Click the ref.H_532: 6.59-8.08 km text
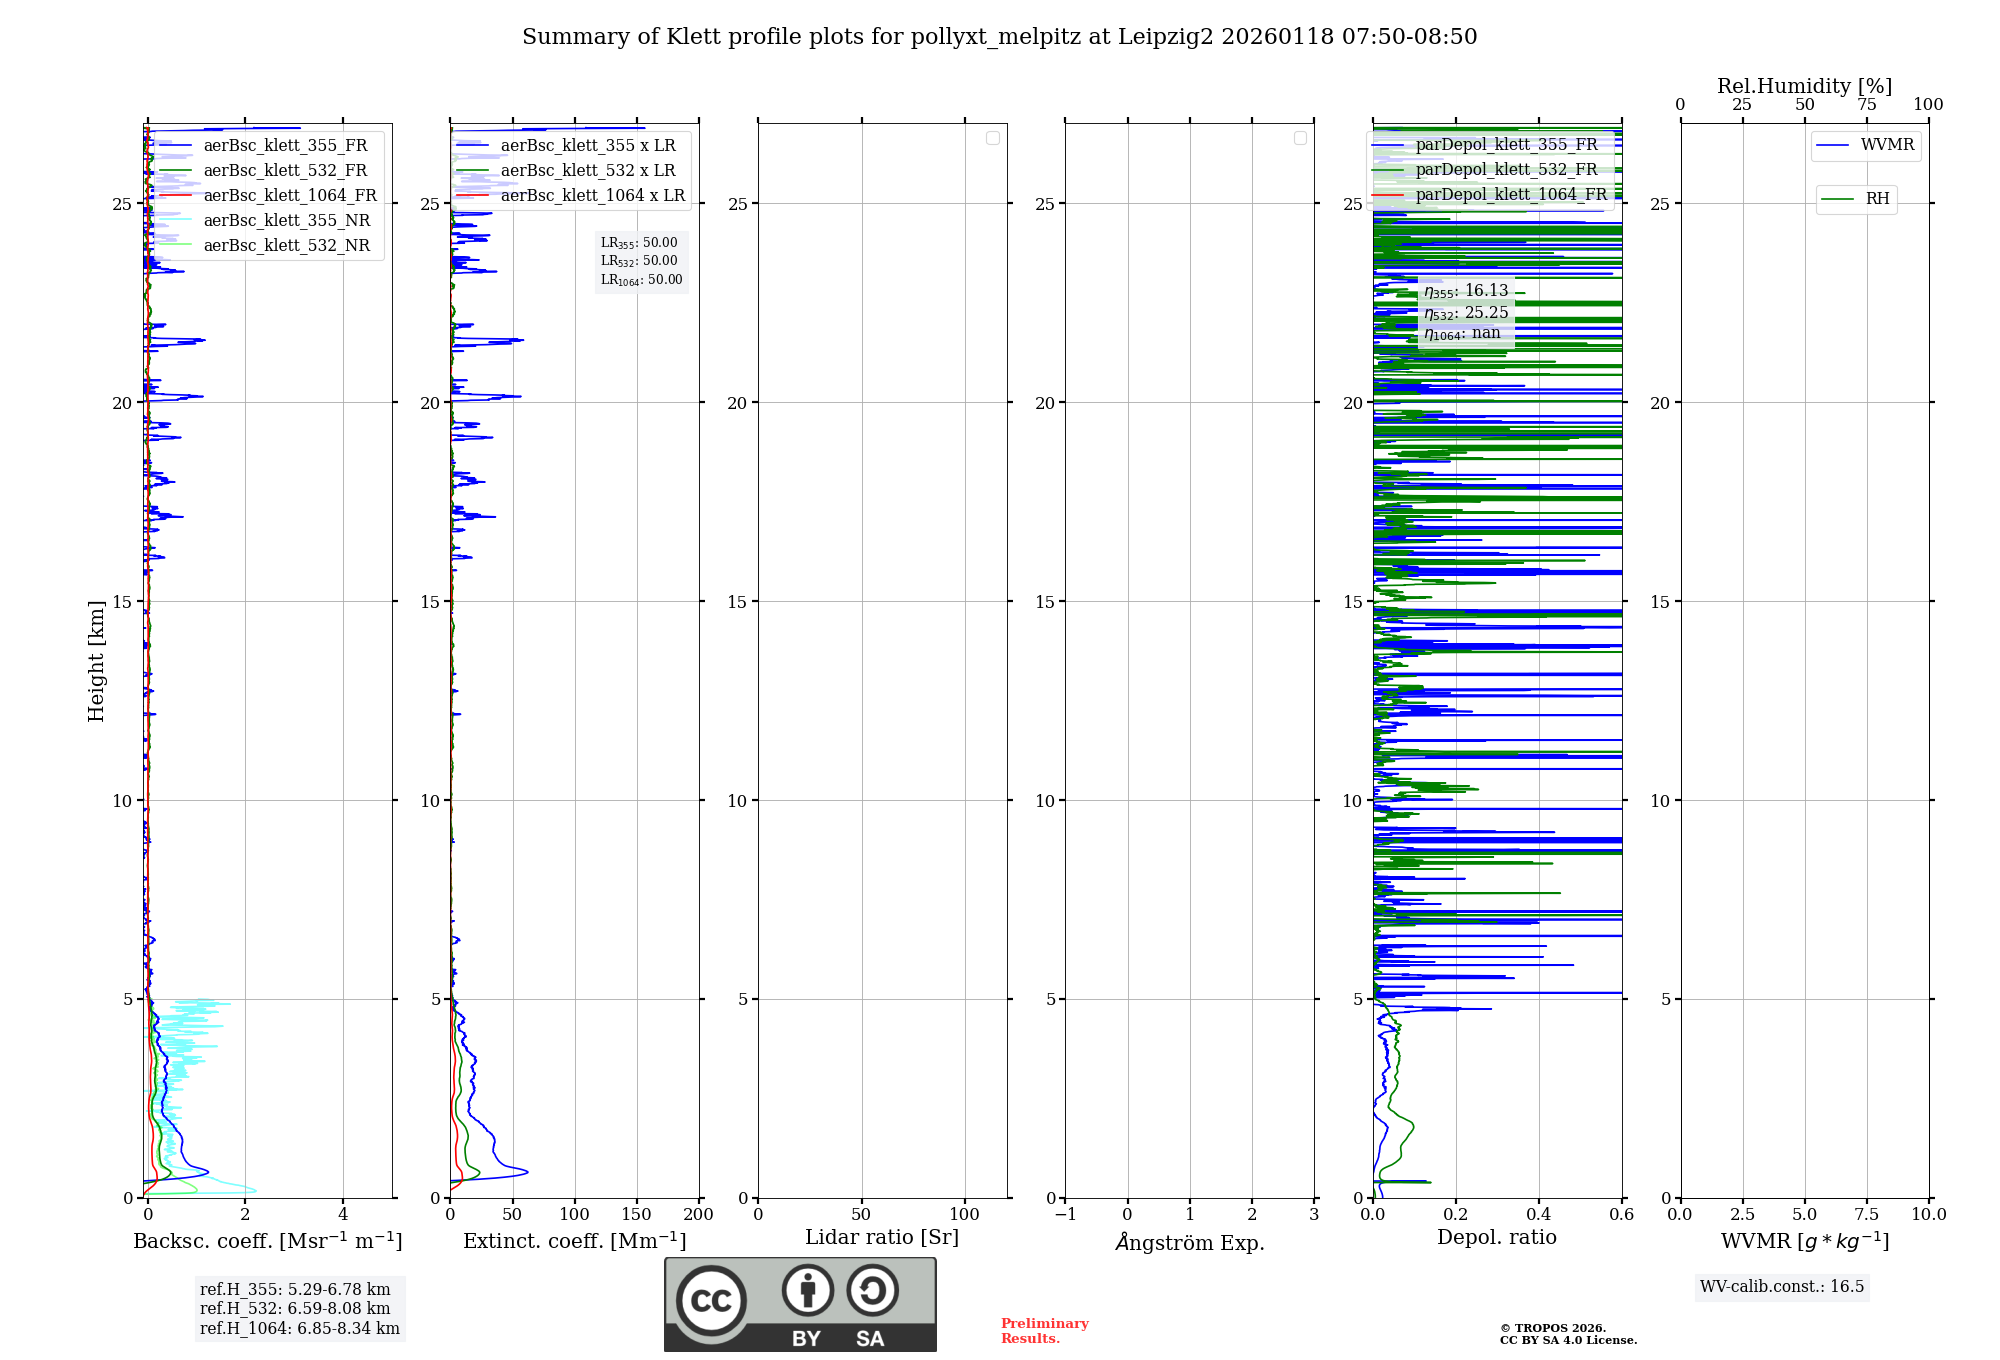 295,1308
